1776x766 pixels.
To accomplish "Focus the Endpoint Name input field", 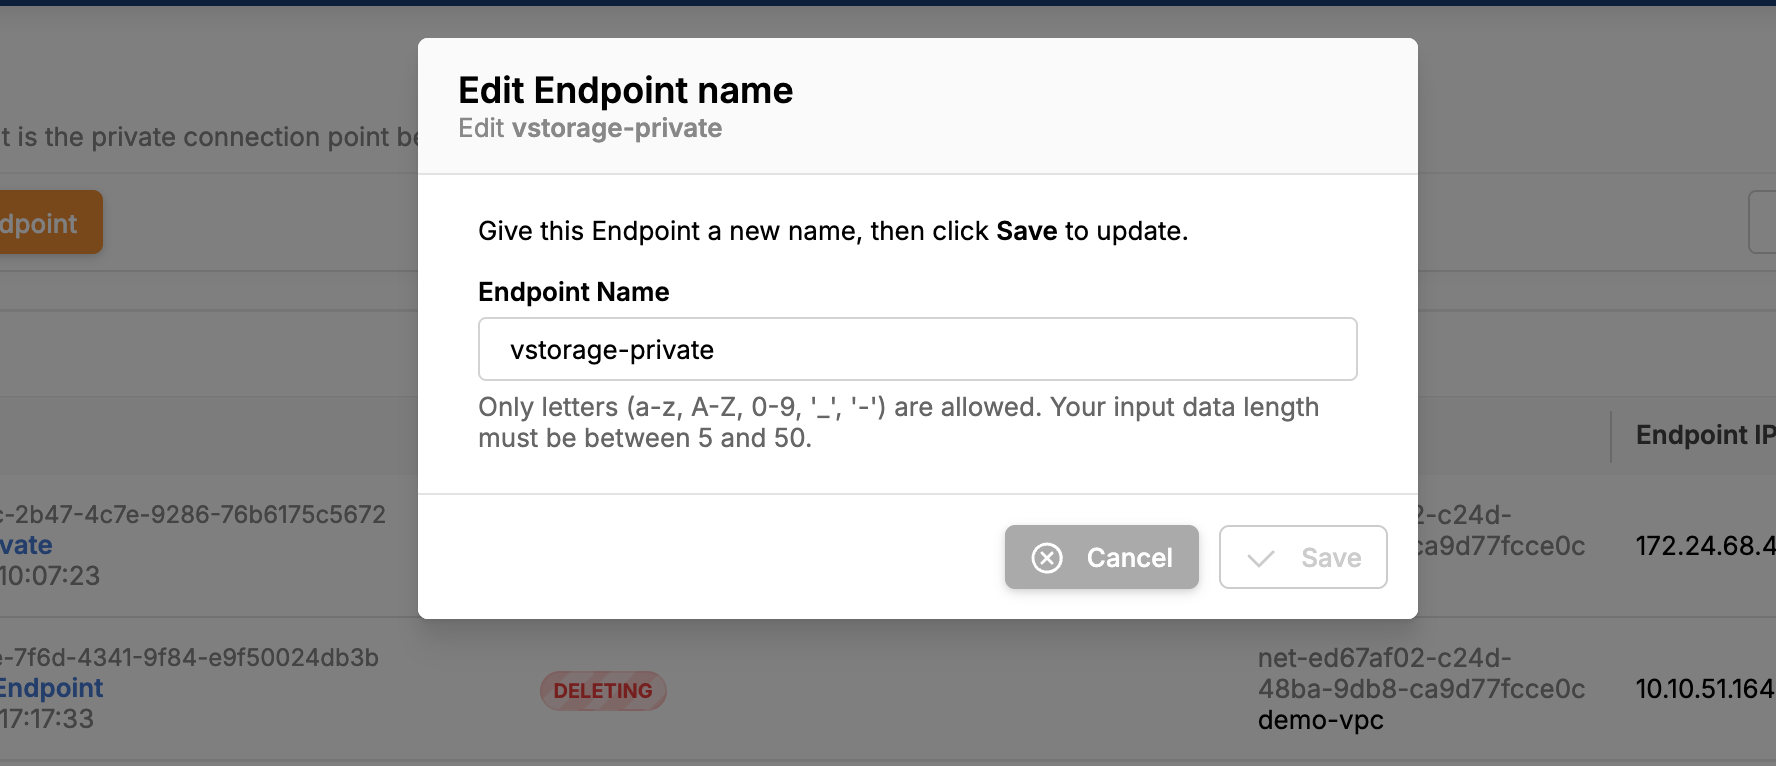I will 917,349.
